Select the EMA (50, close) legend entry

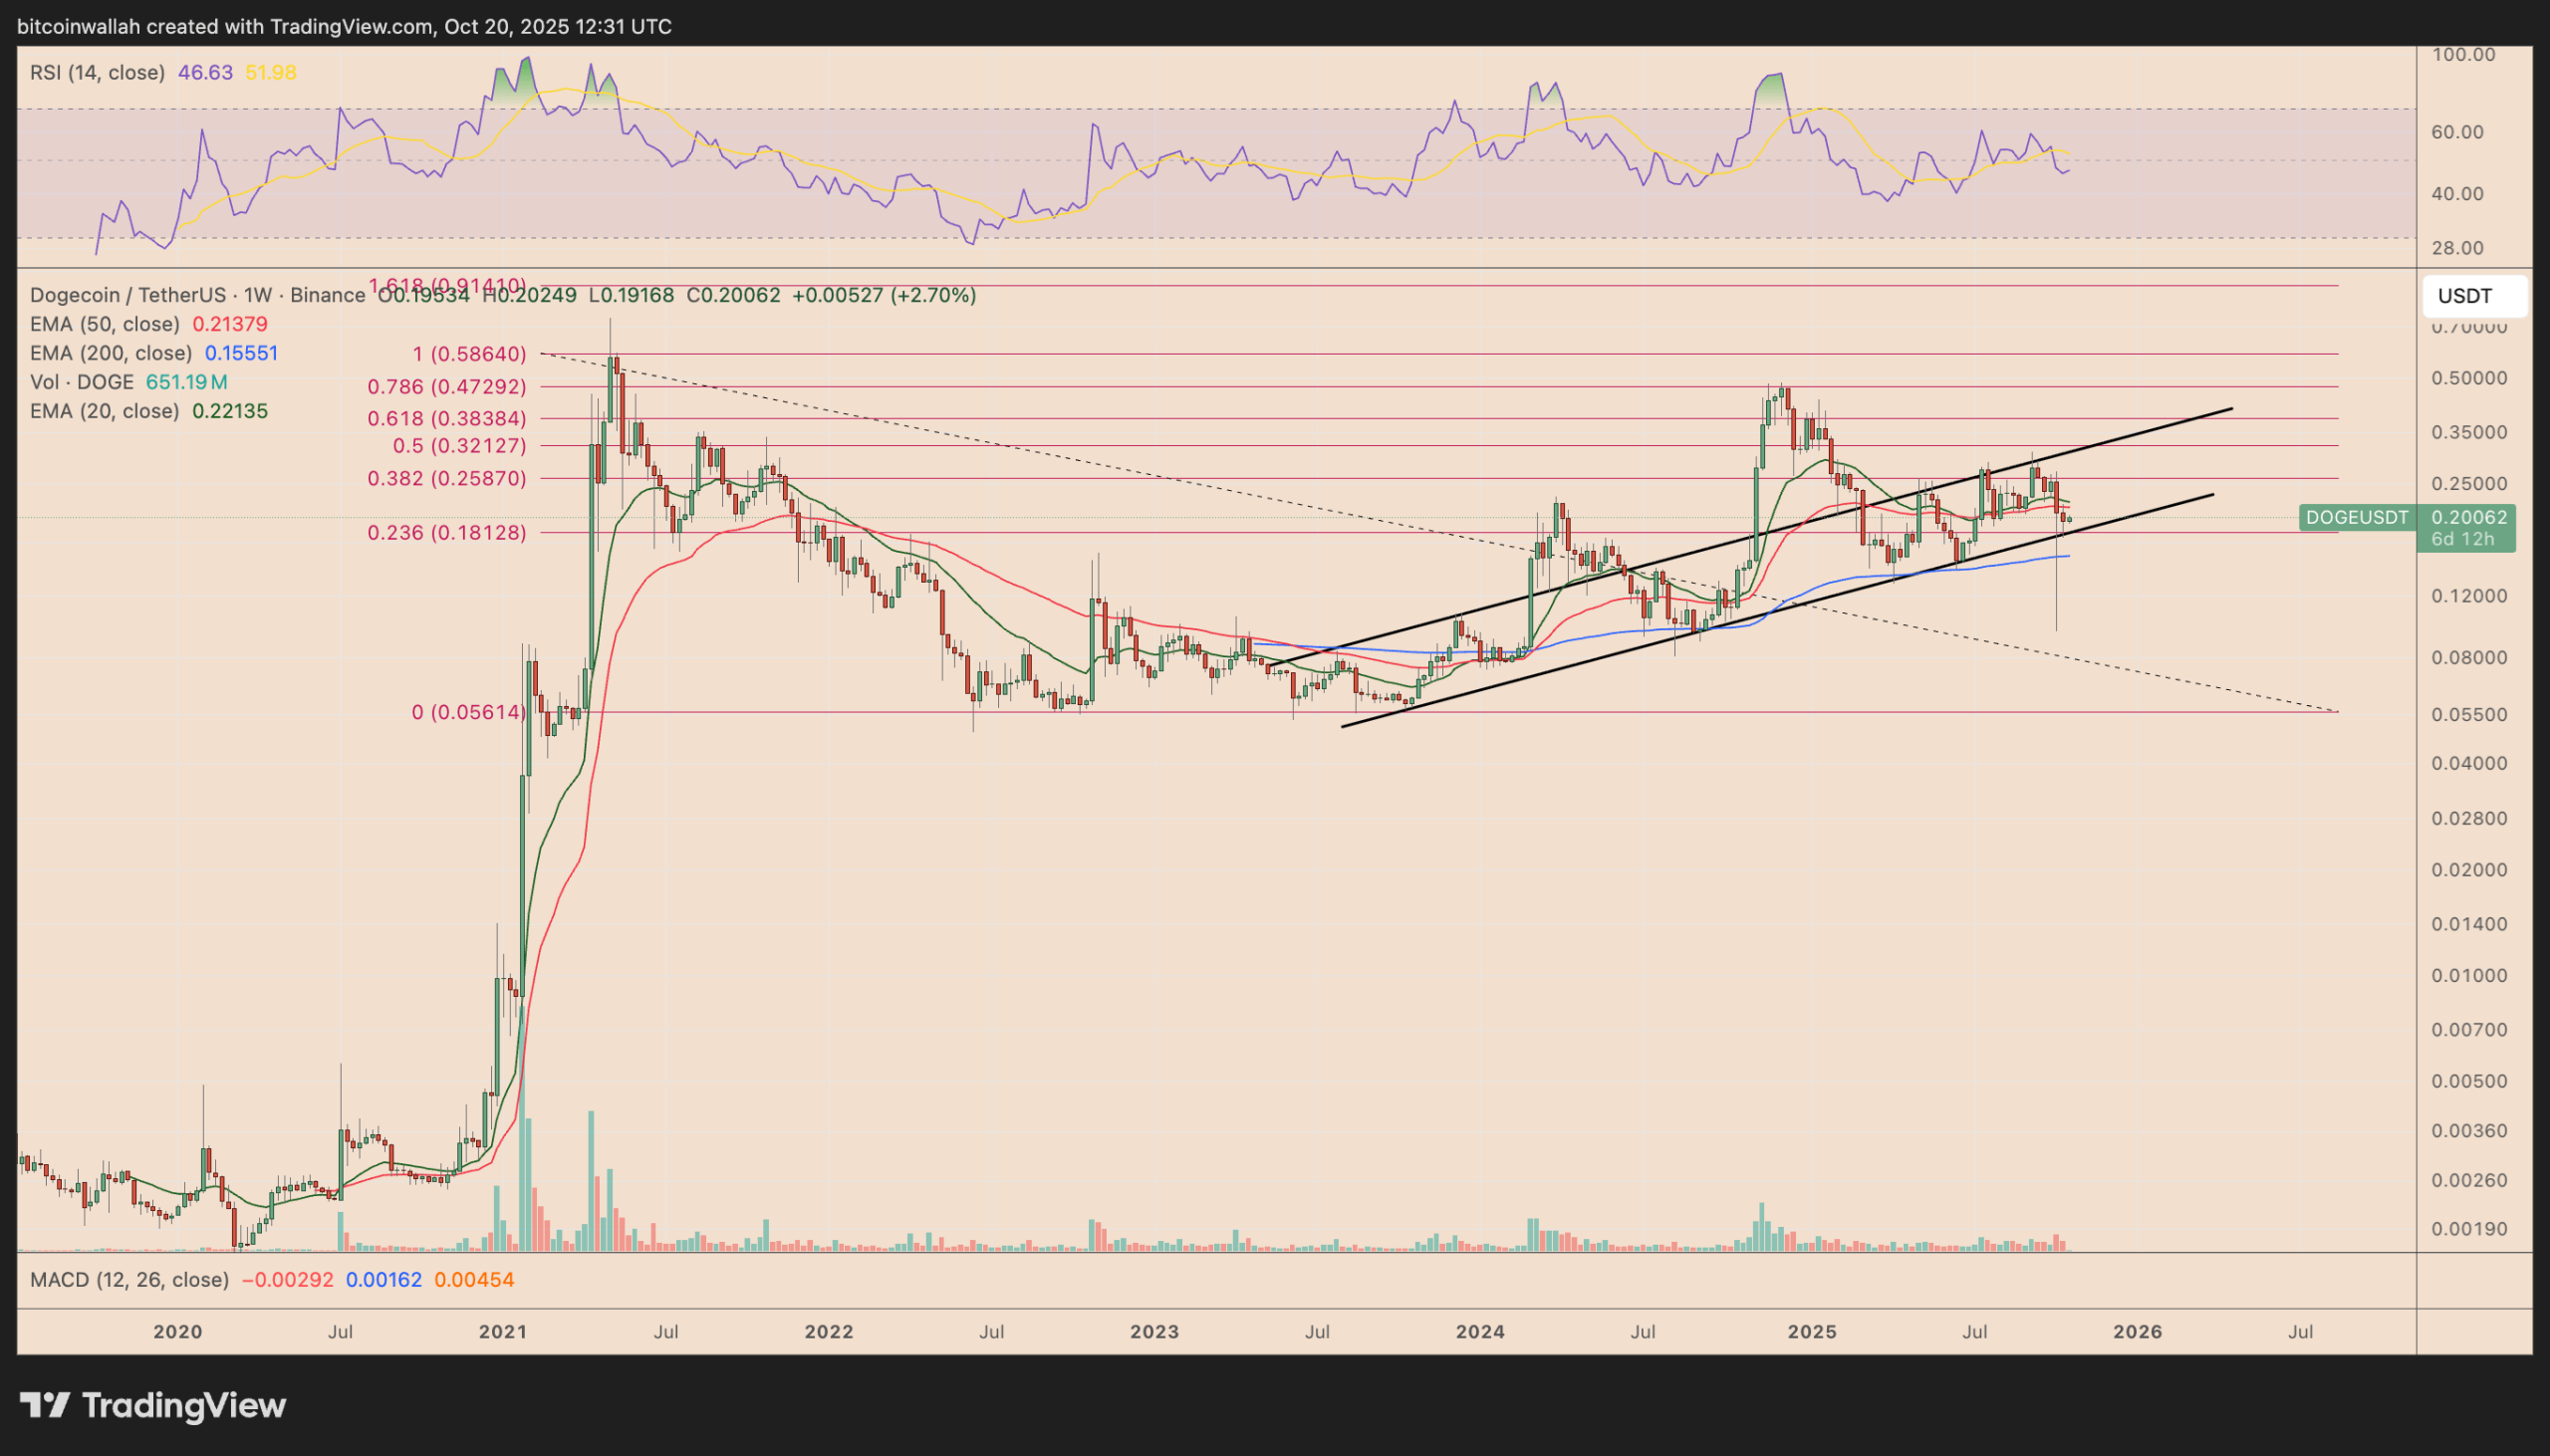tap(105, 324)
